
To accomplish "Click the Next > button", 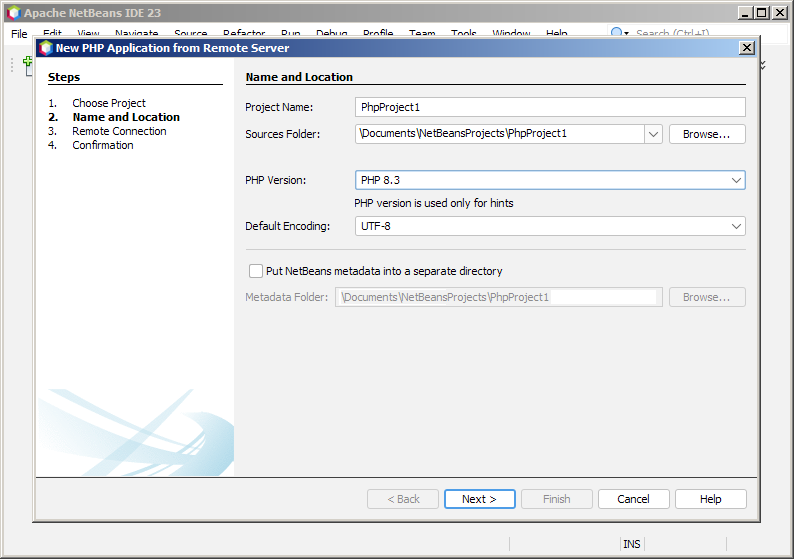I will click(x=479, y=499).
